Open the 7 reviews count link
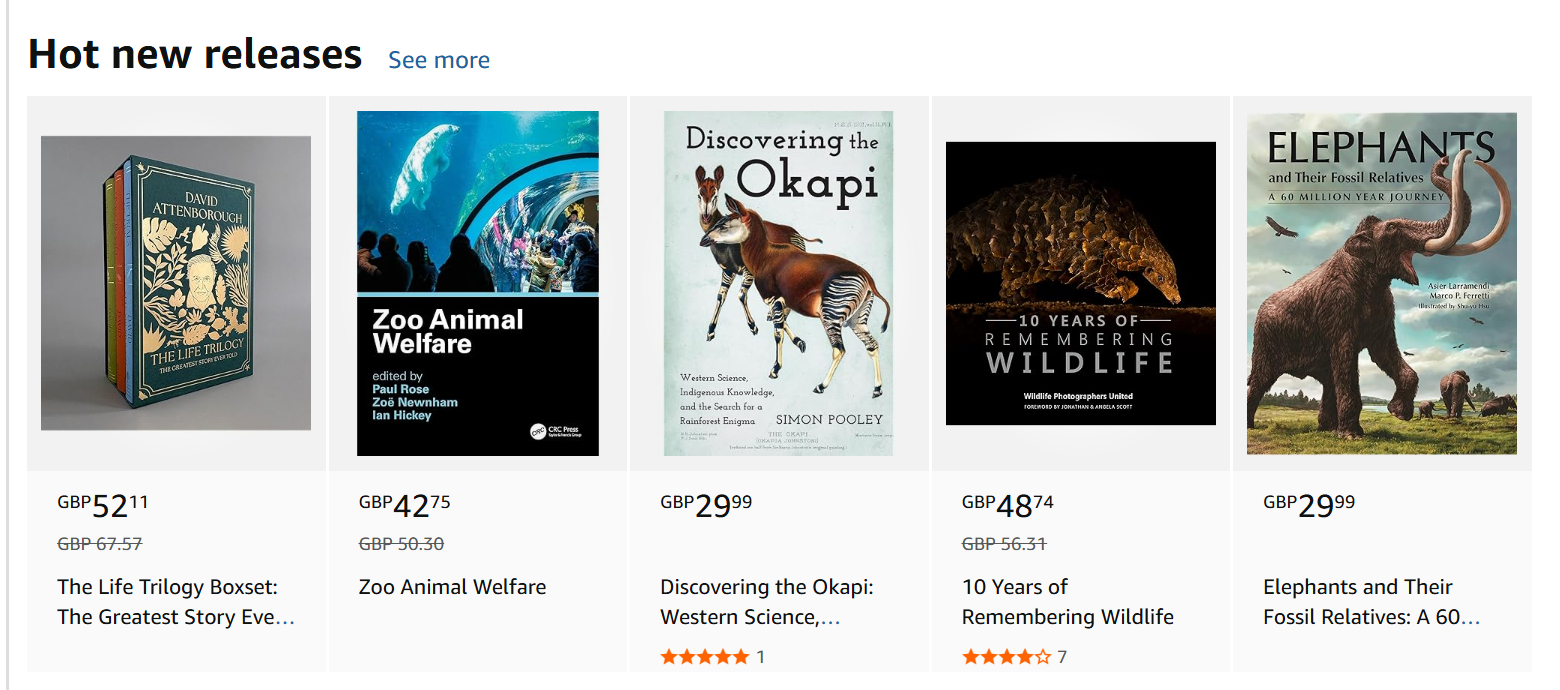 coord(1062,657)
